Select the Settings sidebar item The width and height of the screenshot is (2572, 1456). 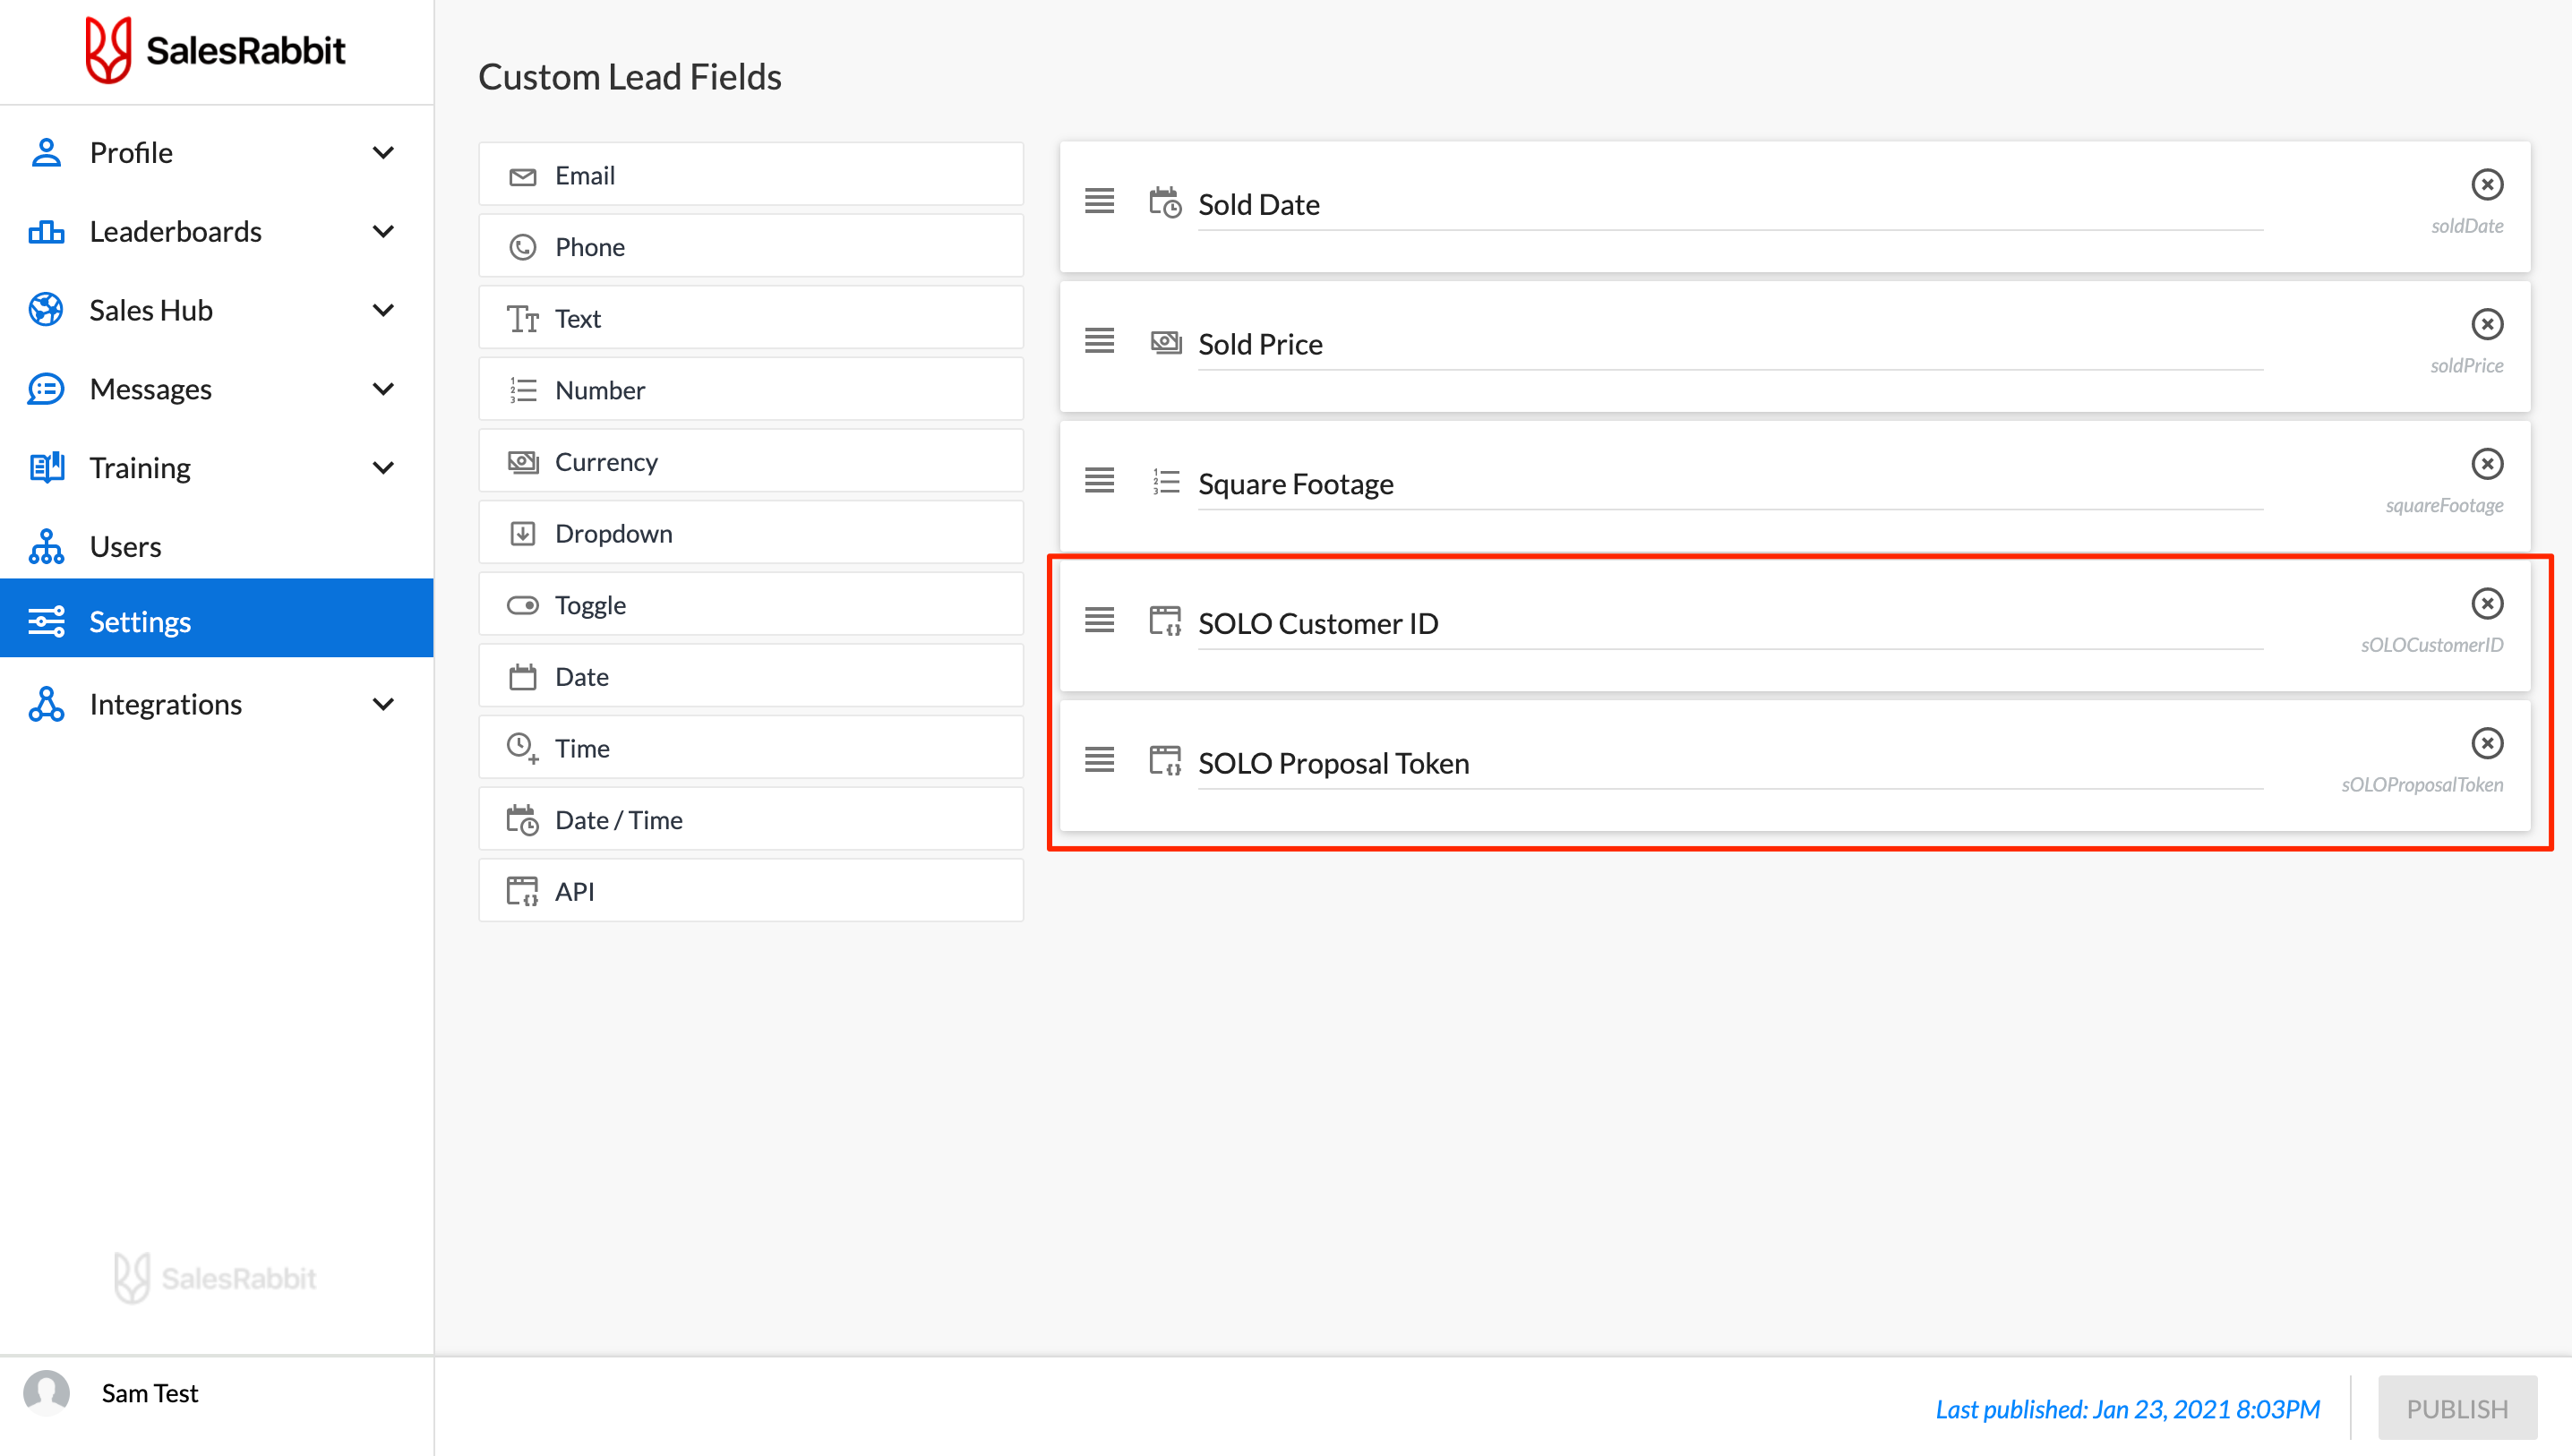tap(216, 618)
